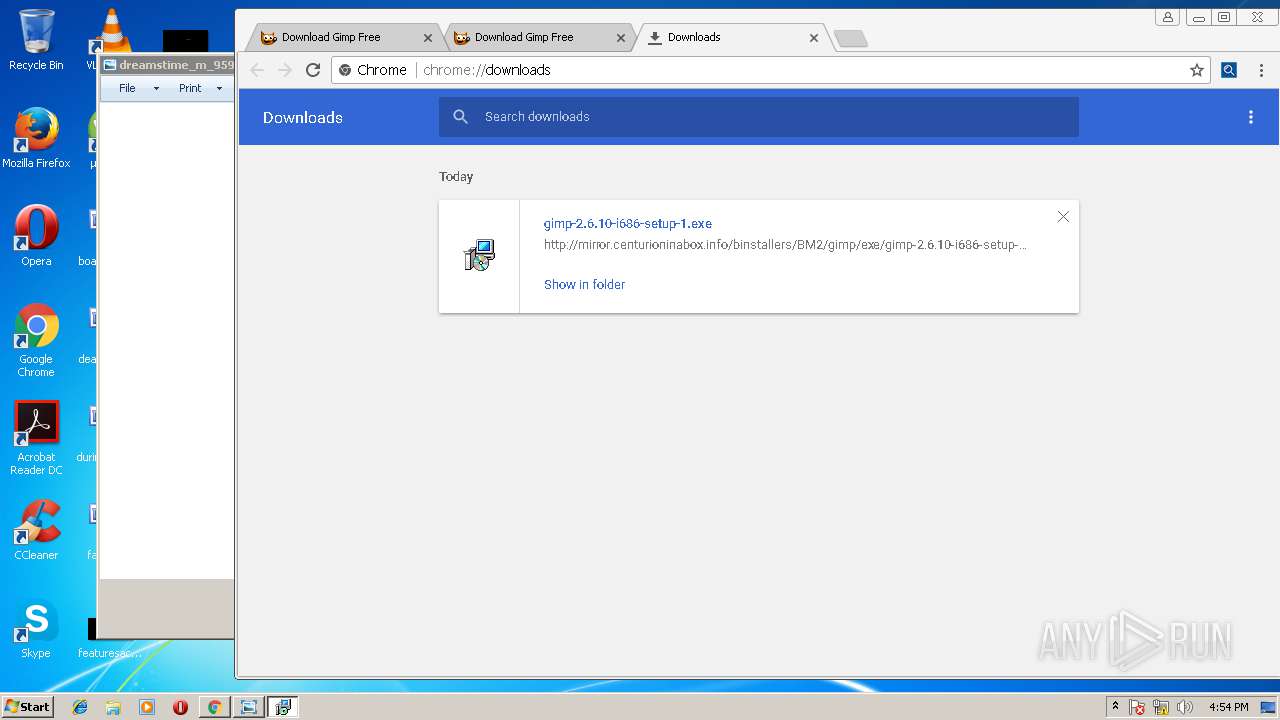Open Downloads page more actions menu
Screen dimensions: 1280x720
(x=1250, y=117)
